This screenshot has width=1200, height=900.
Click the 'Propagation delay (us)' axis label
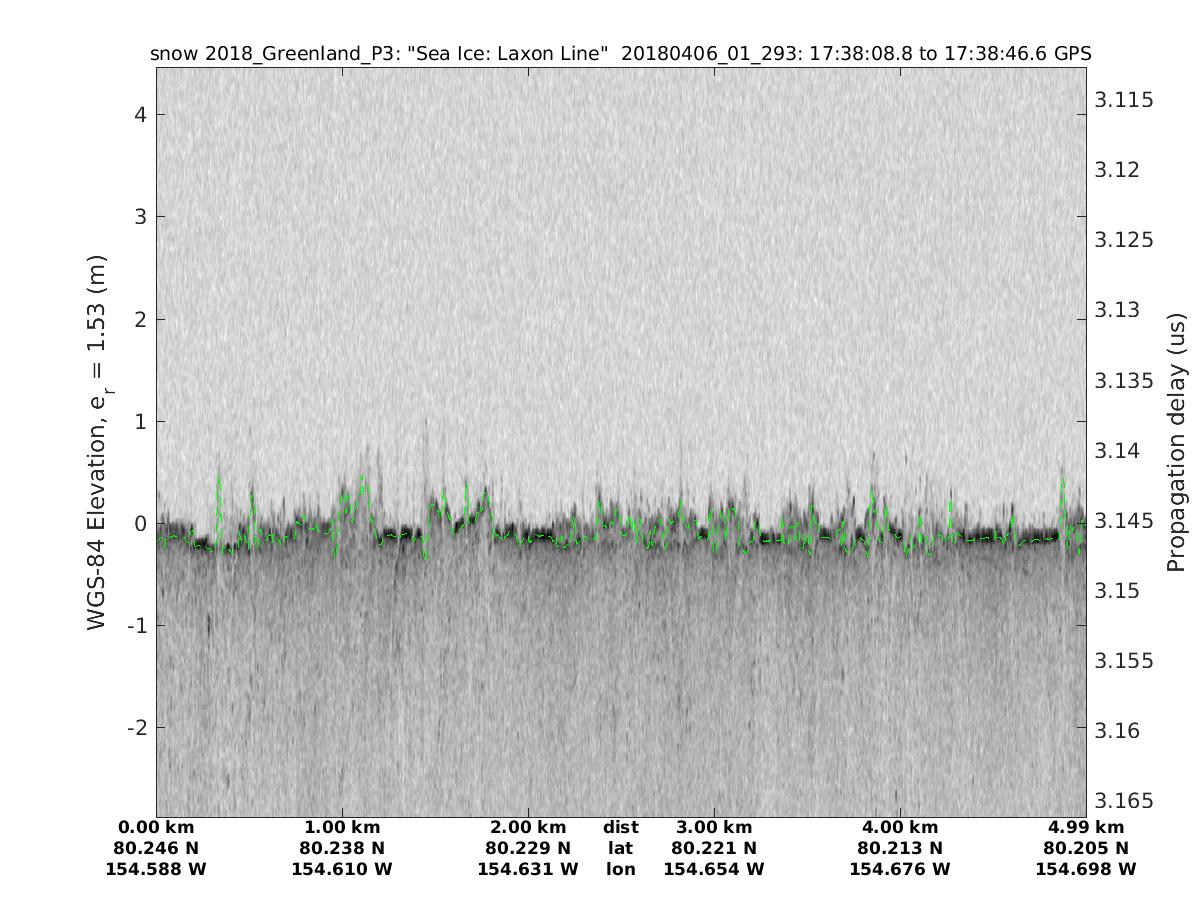coord(1176,442)
